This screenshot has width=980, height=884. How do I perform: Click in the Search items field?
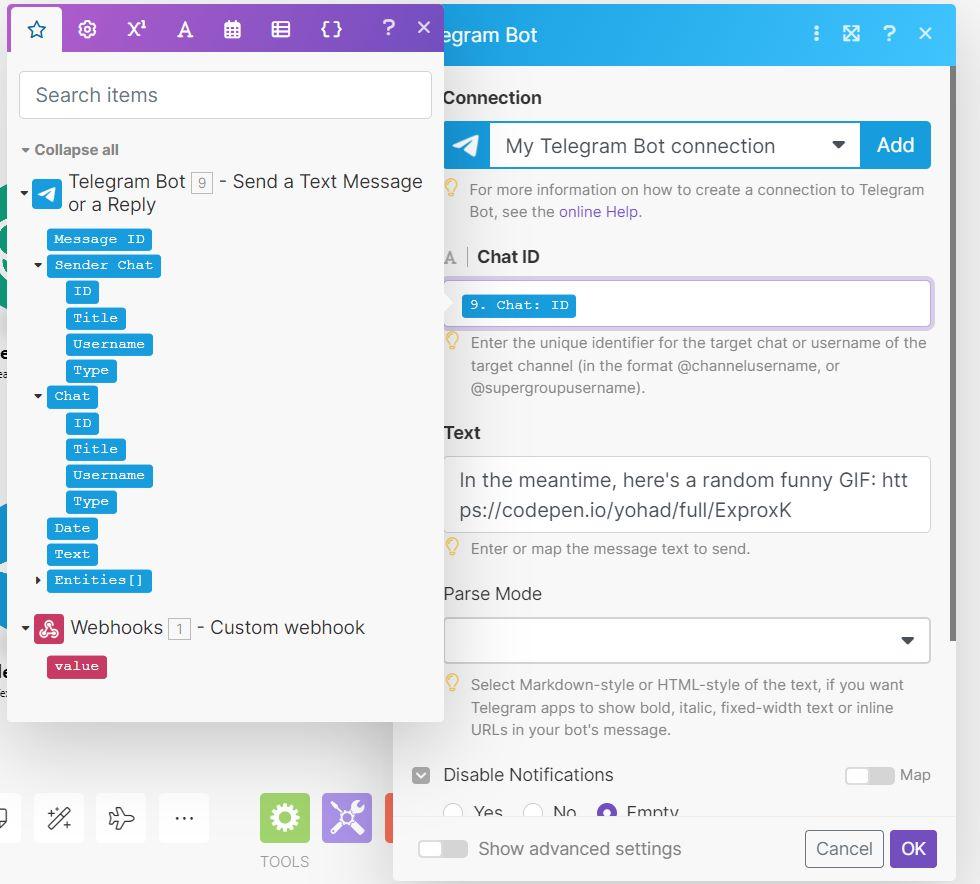click(x=225, y=95)
